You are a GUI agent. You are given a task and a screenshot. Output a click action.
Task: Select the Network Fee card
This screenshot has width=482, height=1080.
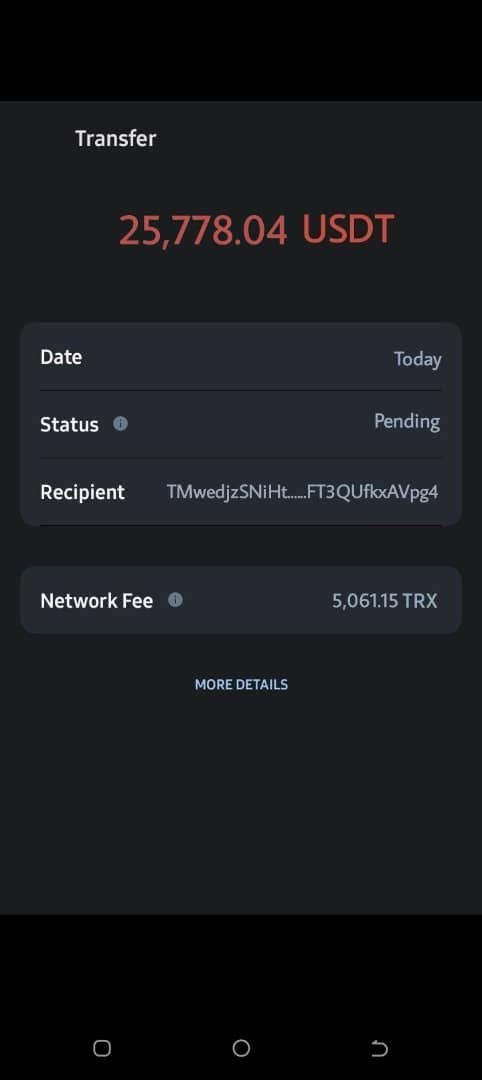point(241,600)
